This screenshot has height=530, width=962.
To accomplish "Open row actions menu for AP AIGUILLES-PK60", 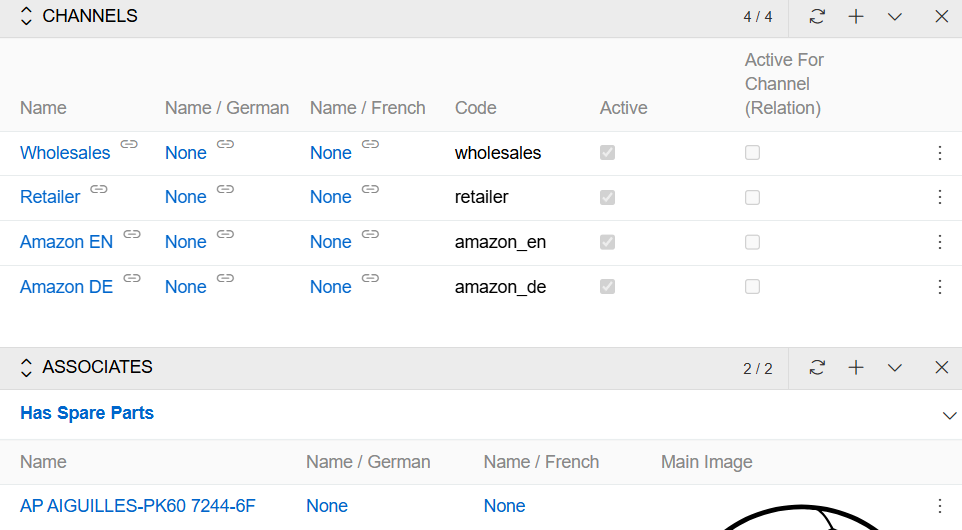I will click(940, 506).
